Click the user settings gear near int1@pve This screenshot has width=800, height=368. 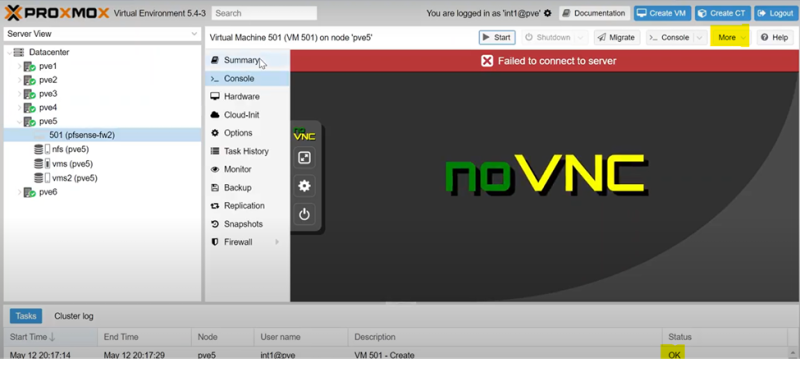click(547, 13)
